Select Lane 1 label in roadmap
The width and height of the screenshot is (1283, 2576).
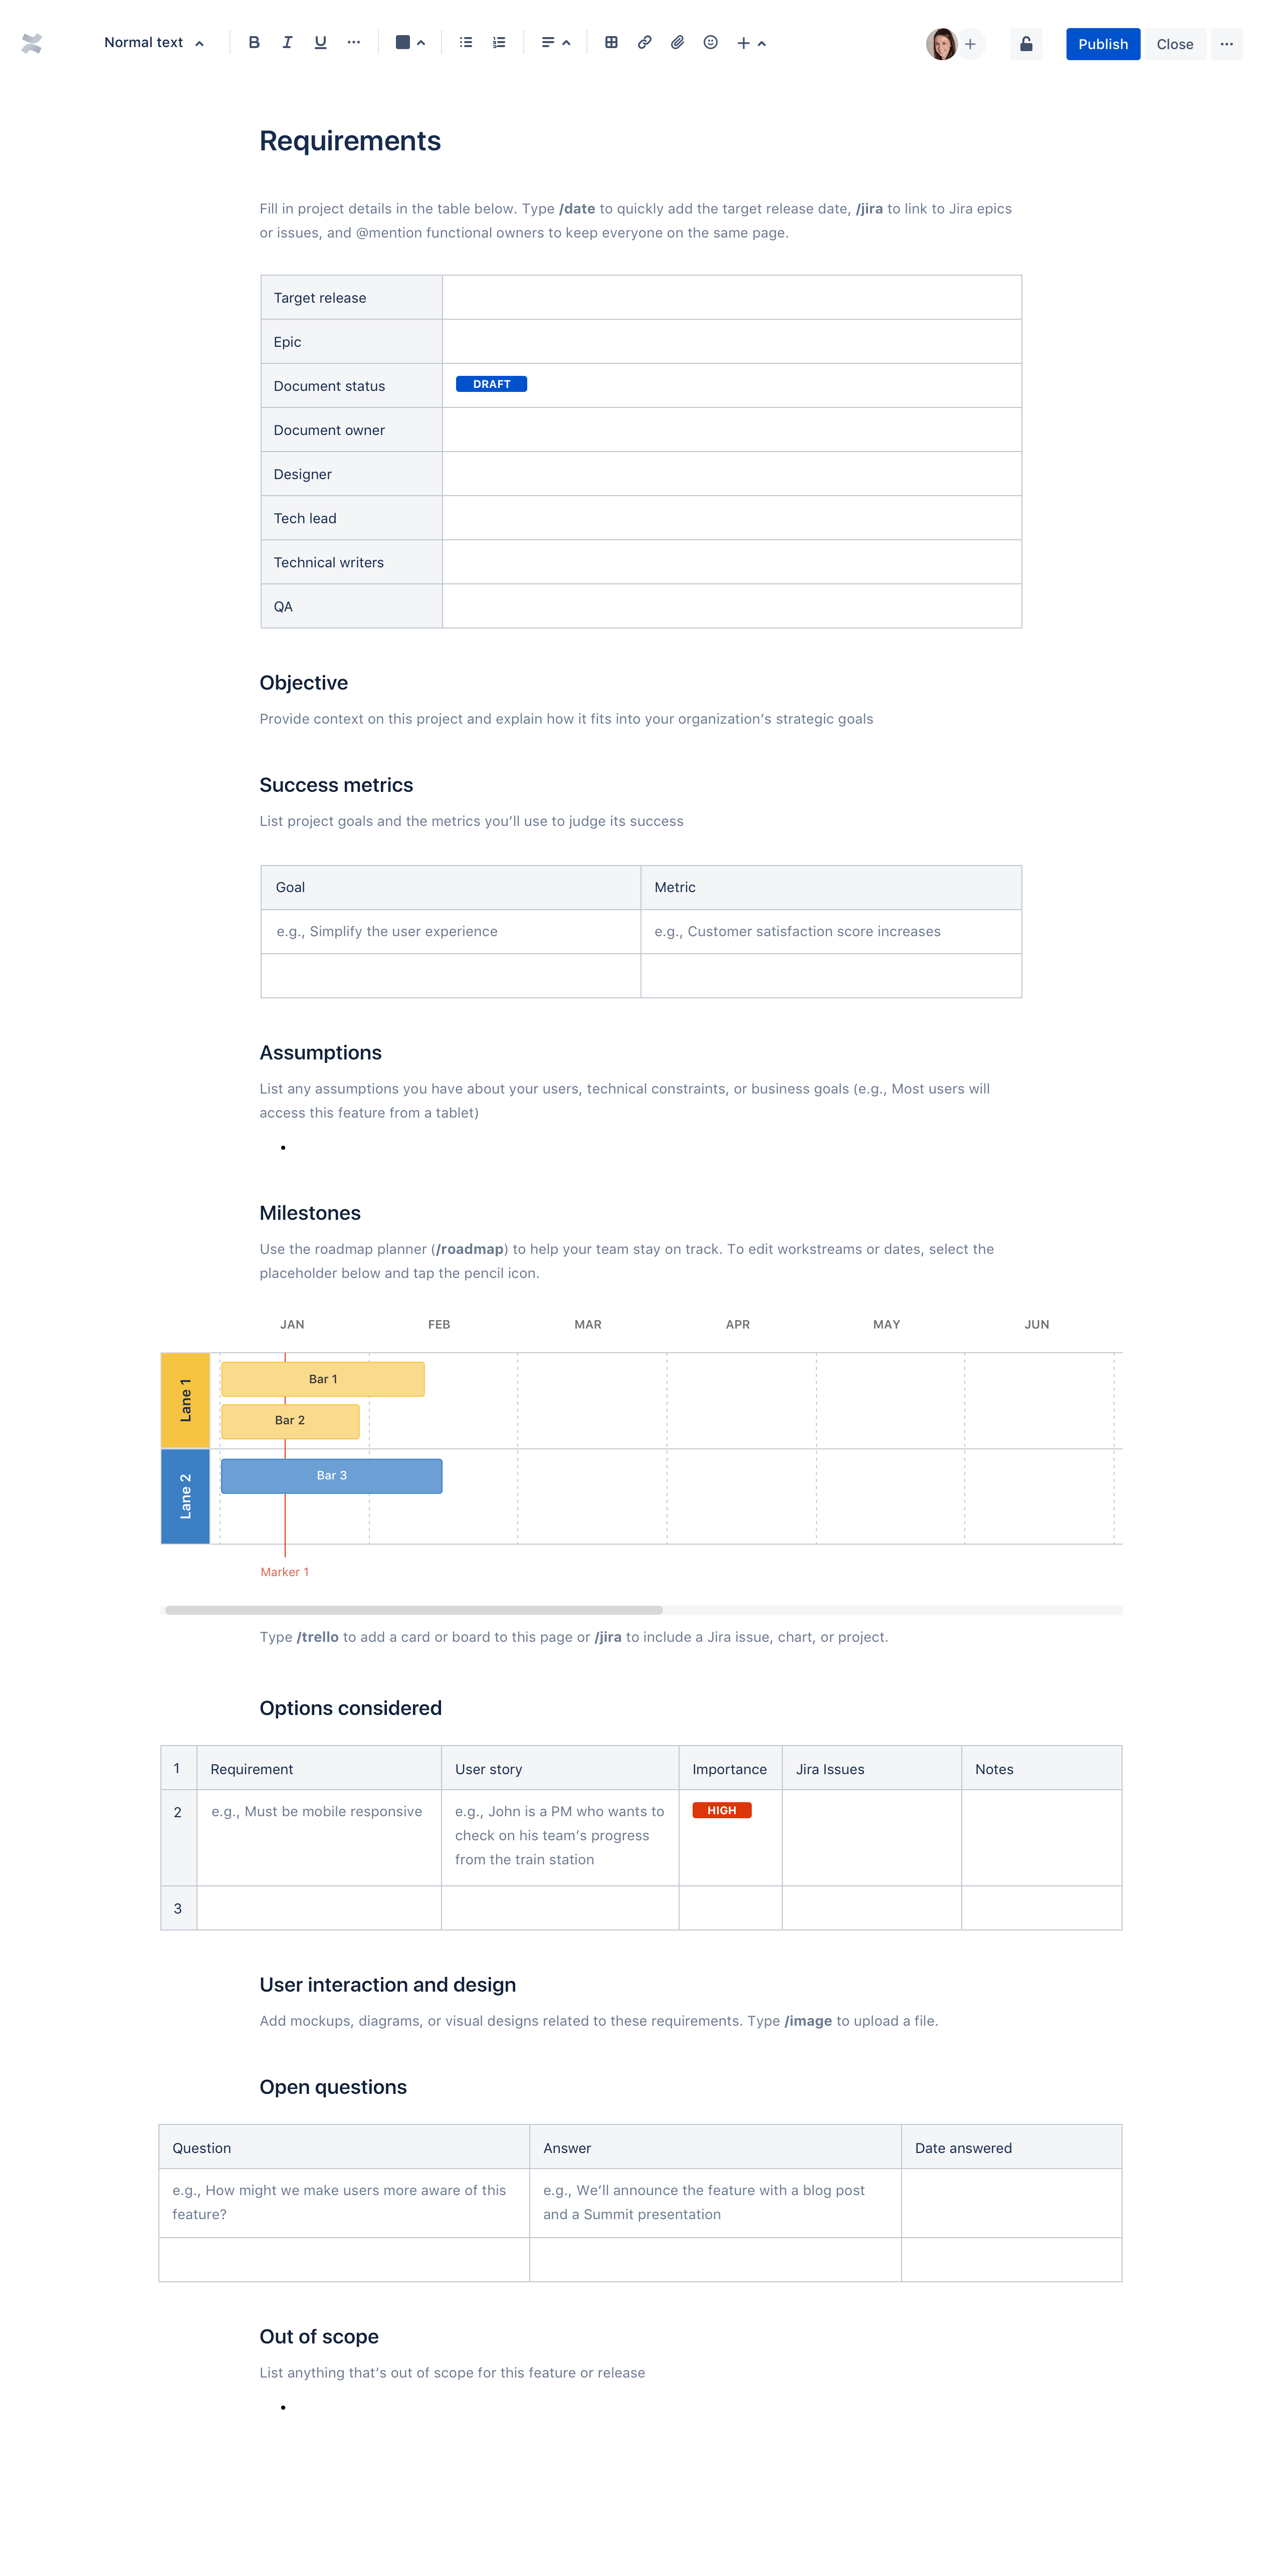[x=185, y=1400]
